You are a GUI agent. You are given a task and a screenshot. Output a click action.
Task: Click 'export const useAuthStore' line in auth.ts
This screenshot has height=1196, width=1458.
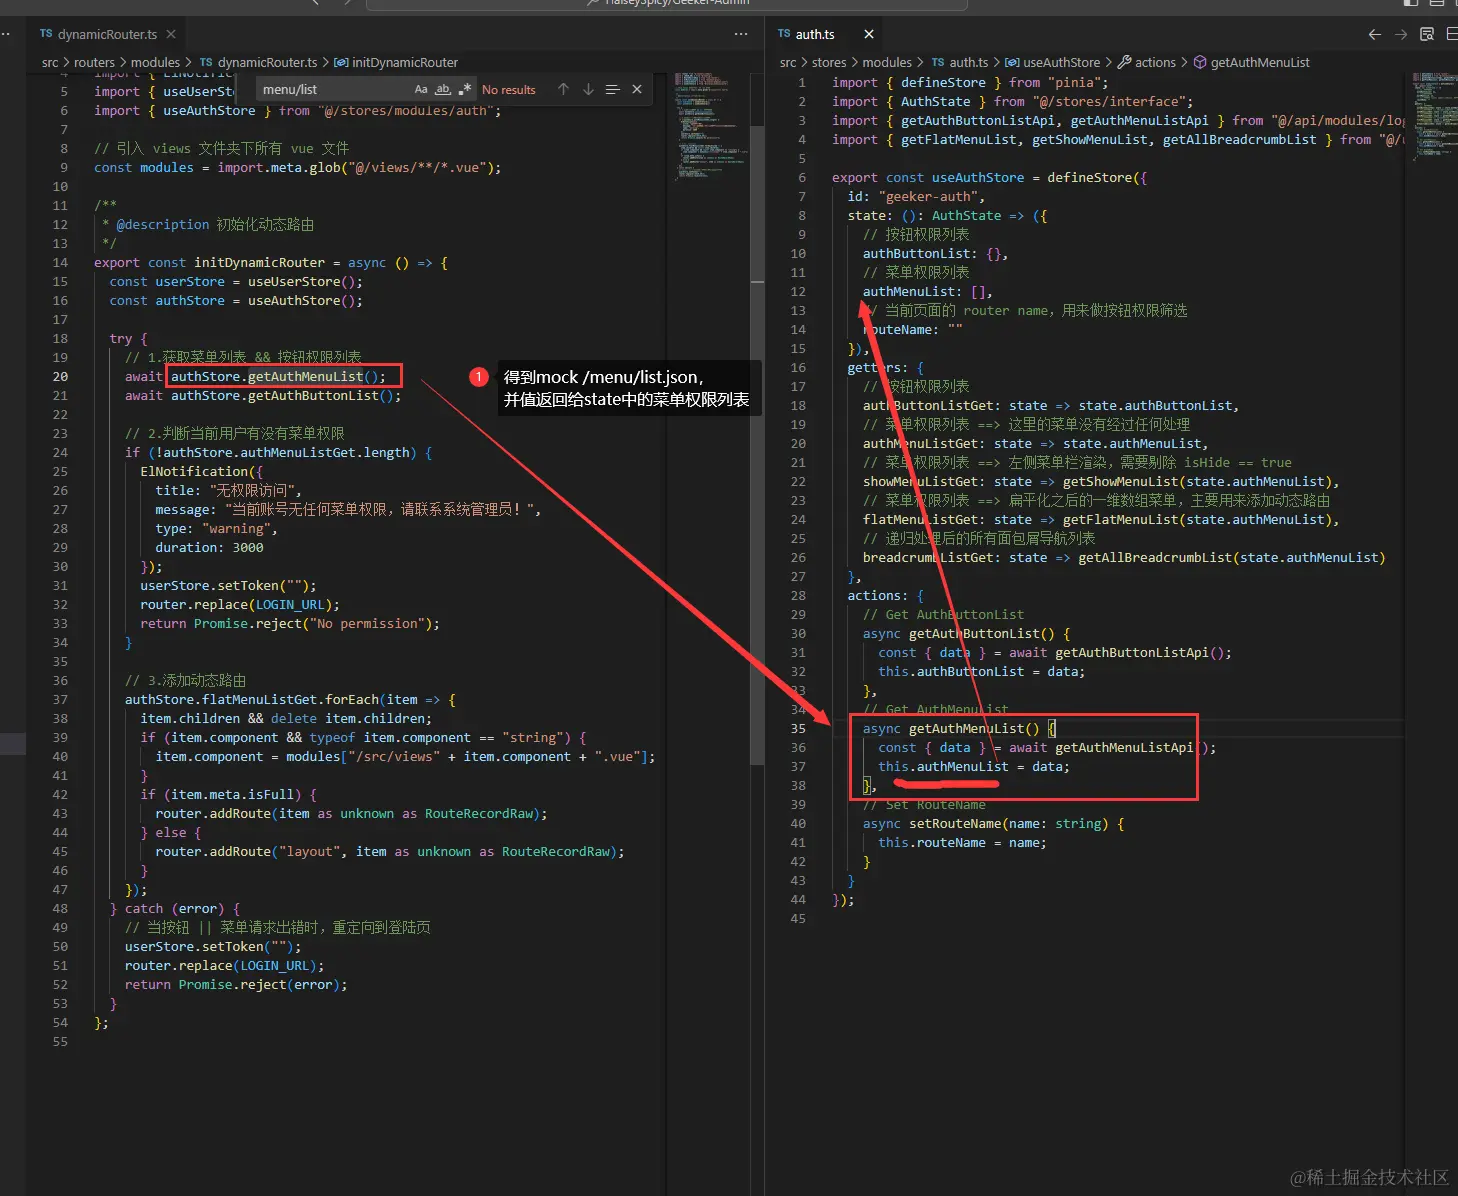990,177
